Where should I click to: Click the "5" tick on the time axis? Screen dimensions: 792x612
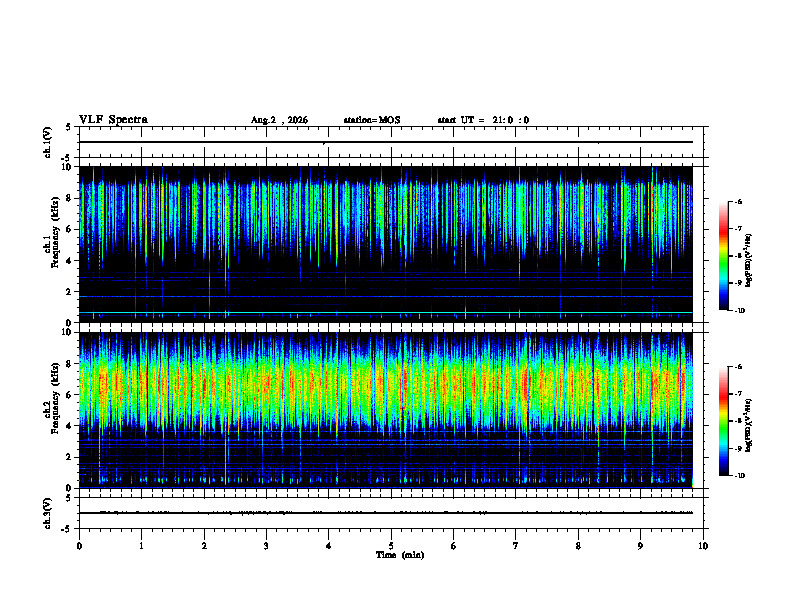point(391,546)
